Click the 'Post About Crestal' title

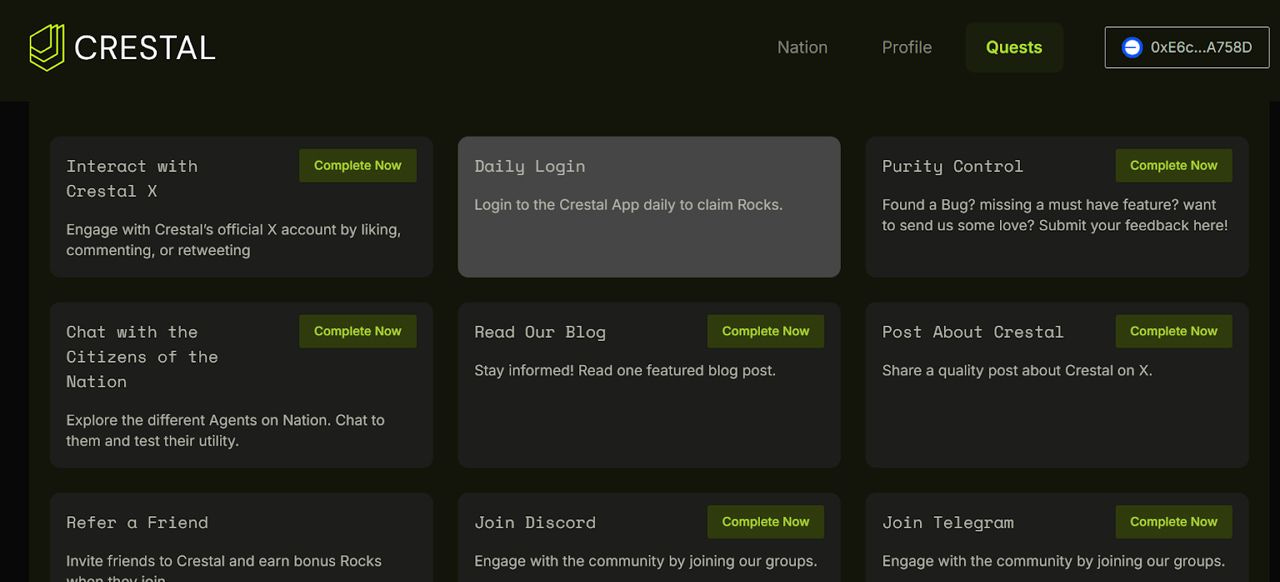coord(973,332)
